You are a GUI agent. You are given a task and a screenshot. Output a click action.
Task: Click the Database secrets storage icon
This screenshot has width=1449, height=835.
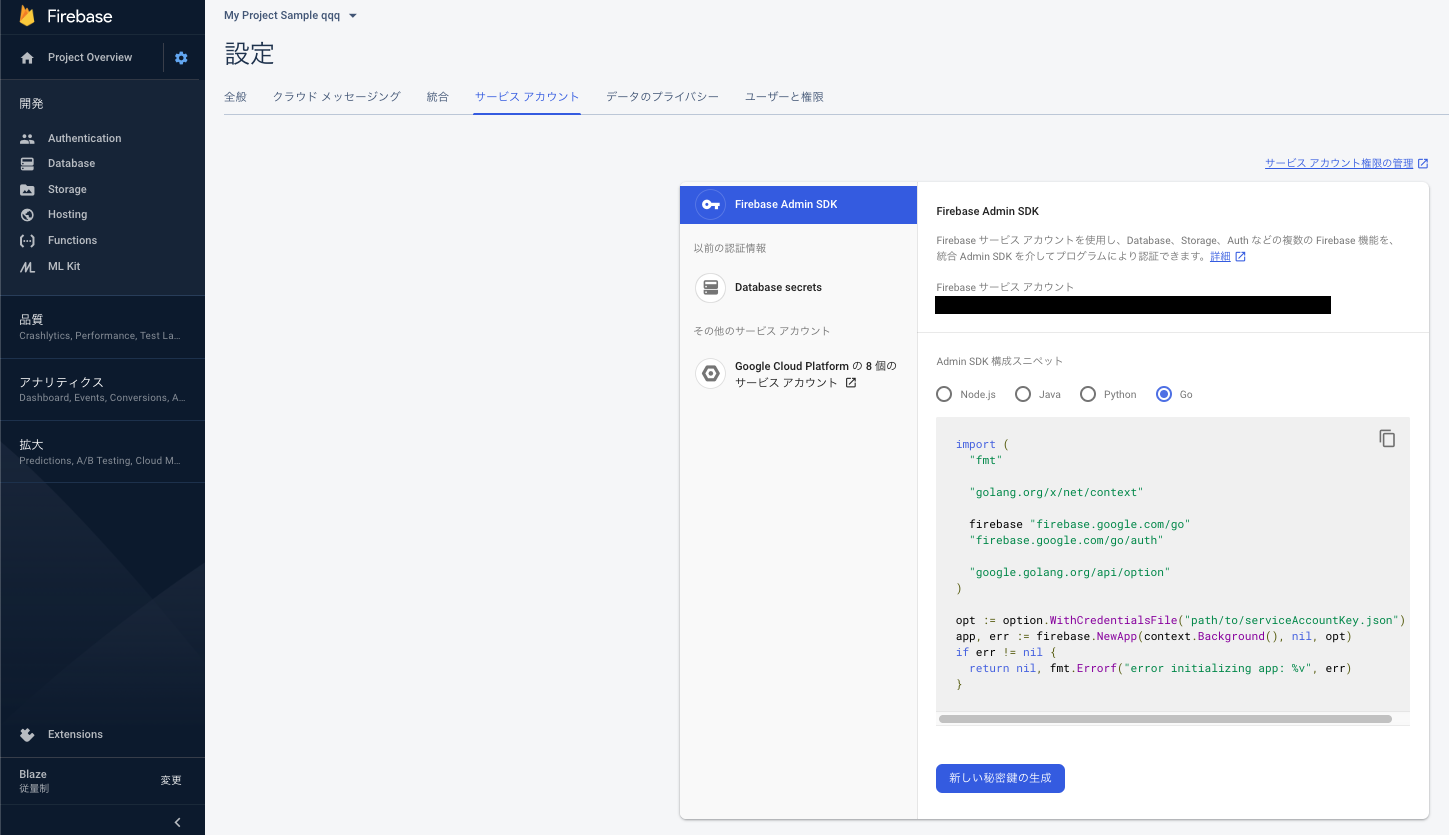point(710,288)
